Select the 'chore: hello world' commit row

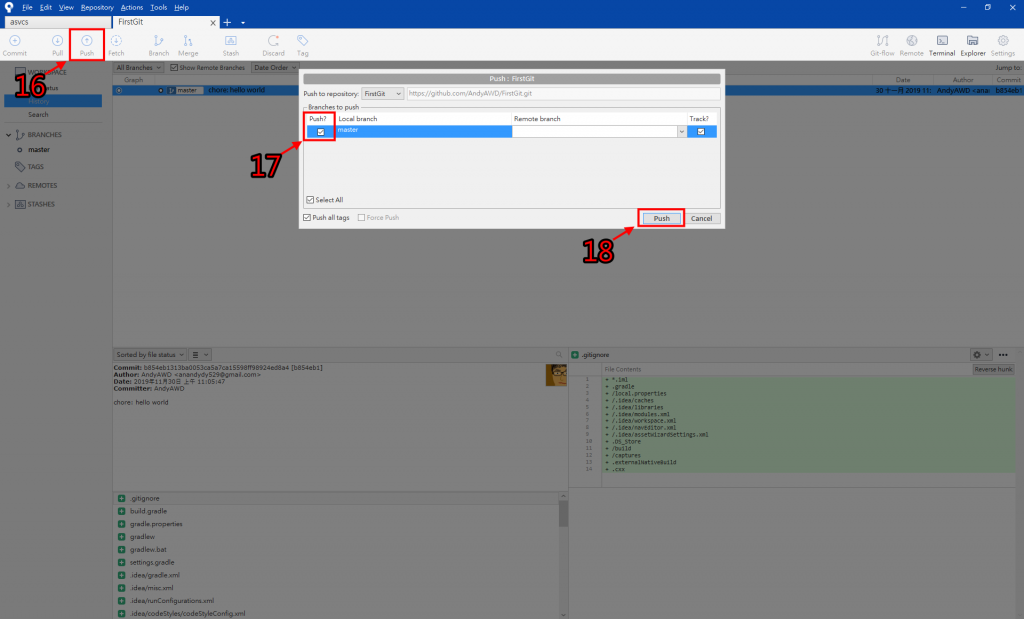tap(568, 90)
